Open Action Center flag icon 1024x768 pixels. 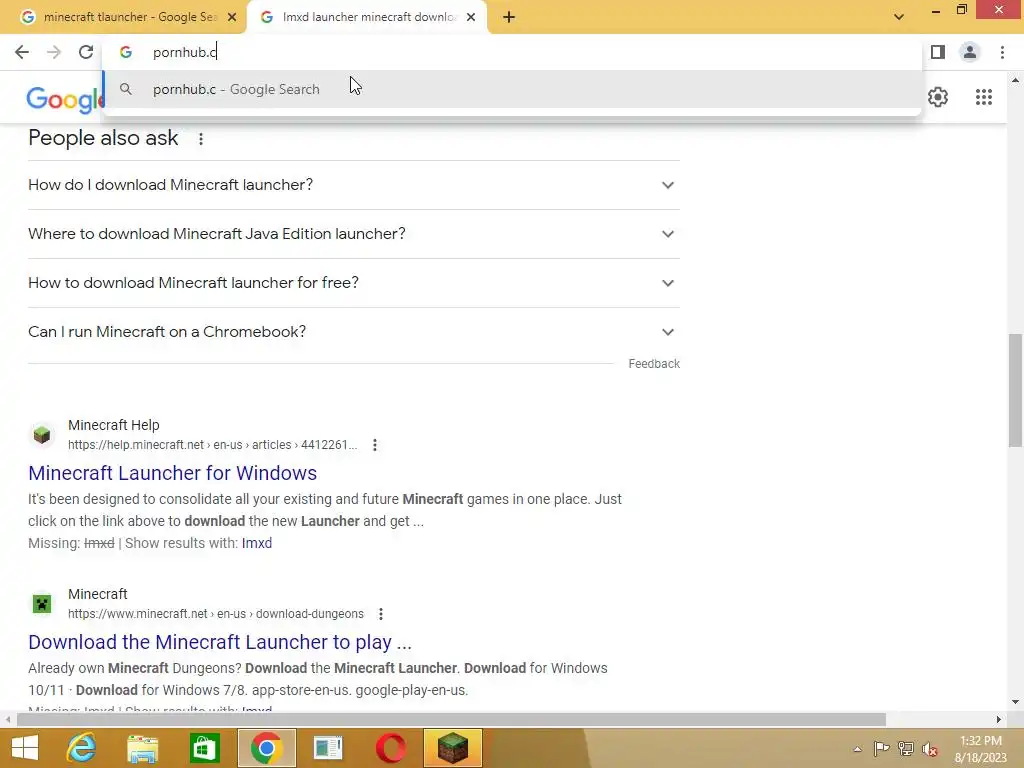pos(881,748)
